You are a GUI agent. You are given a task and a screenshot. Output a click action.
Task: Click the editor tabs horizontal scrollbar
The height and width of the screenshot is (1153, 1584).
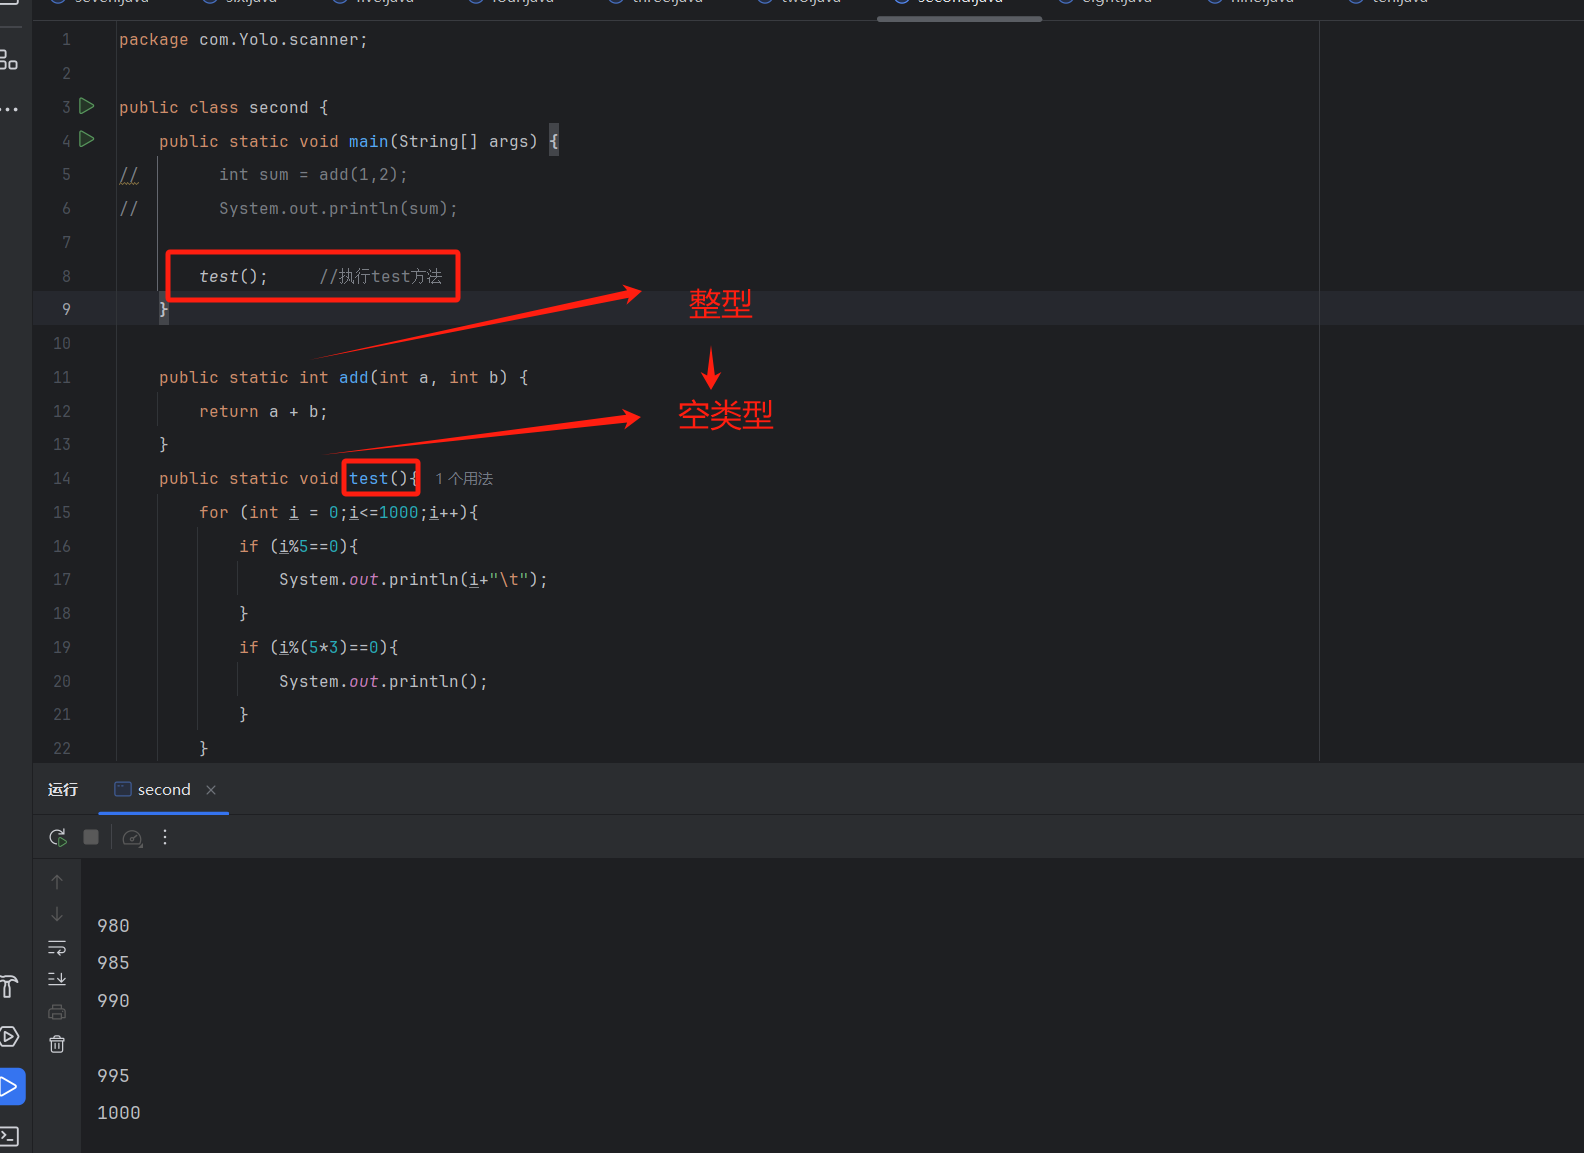pos(959,18)
